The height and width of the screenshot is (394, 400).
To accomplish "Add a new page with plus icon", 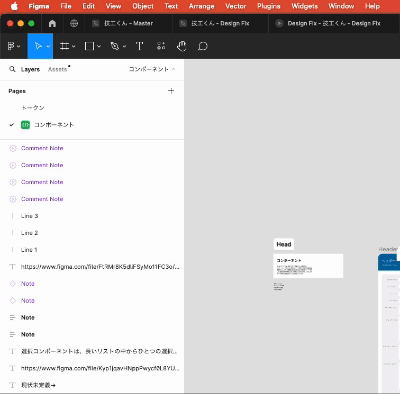I will click(x=171, y=91).
